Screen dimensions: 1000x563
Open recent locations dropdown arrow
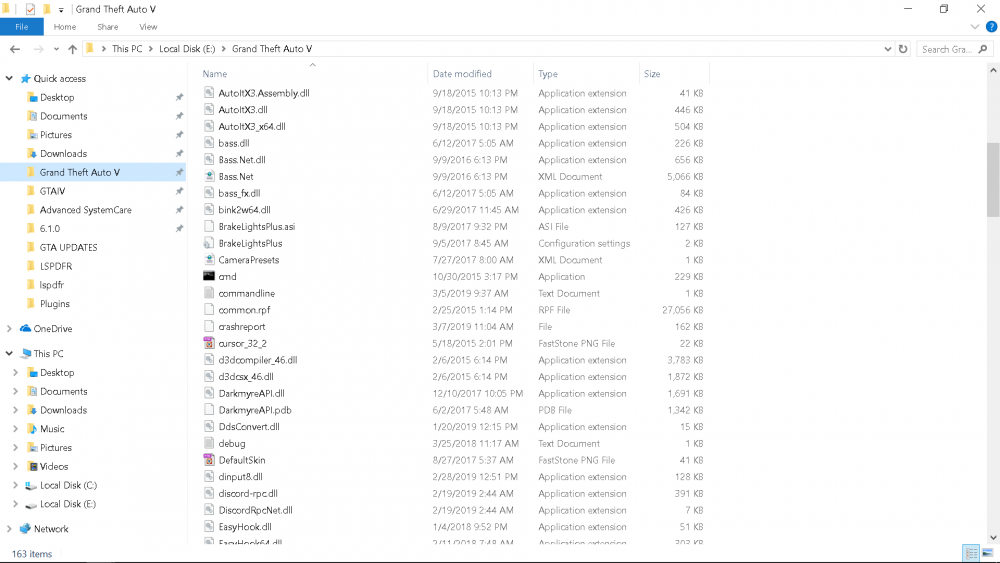[56, 49]
